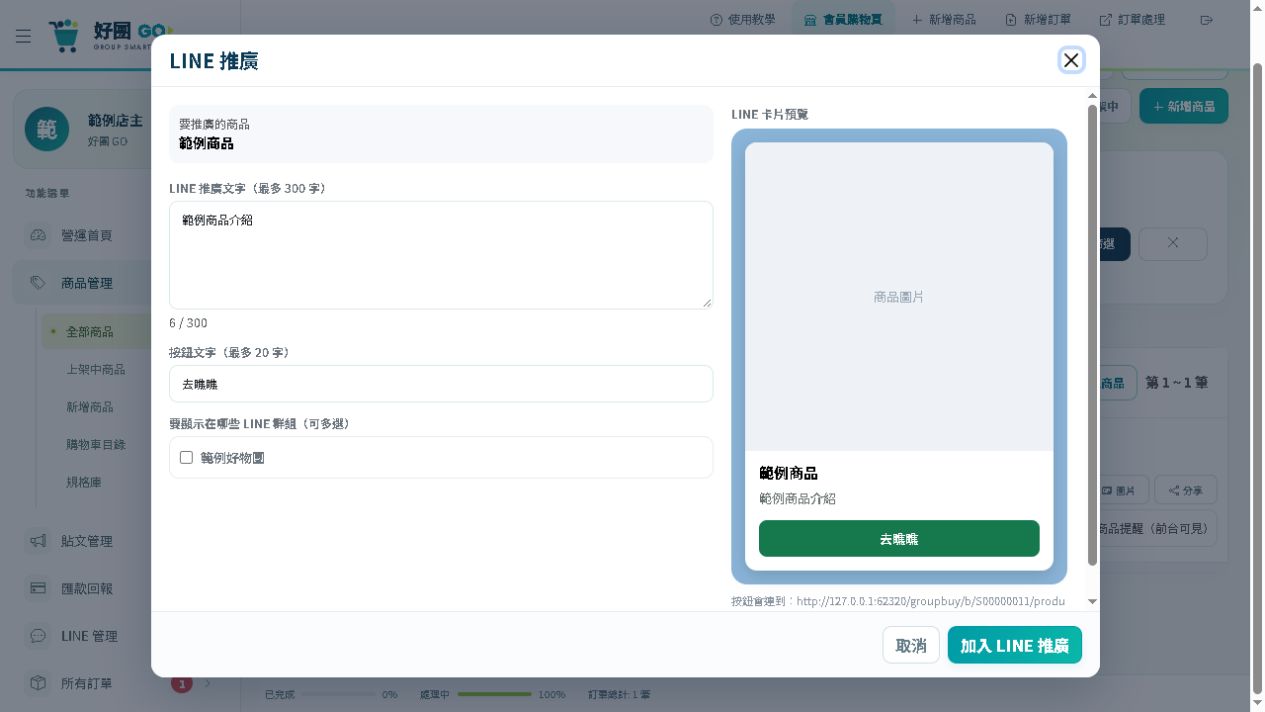Click the 商品管理 tag icon
Viewport: 1265px width, 712px height.
(x=38, y=283)
